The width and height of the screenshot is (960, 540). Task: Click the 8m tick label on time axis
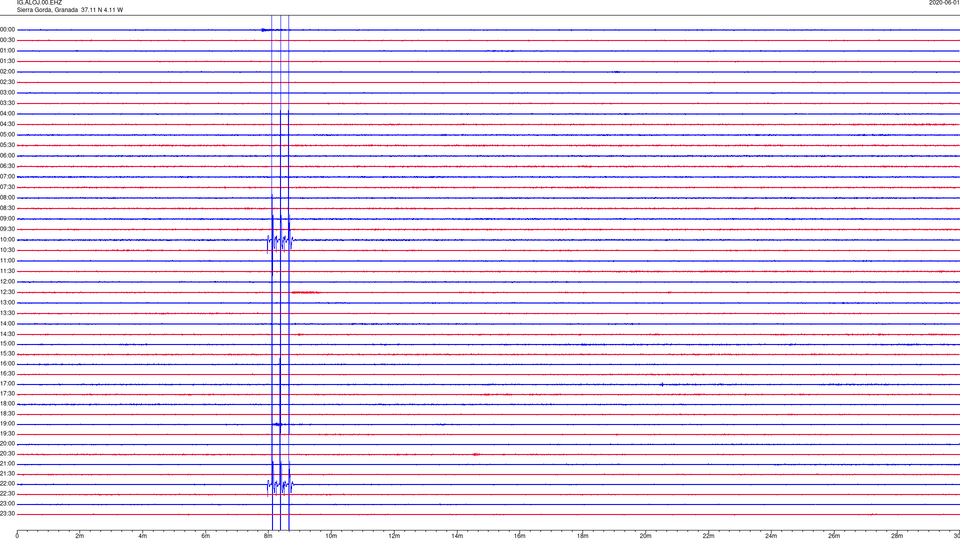pyautogui.click(x=268, y=536)
